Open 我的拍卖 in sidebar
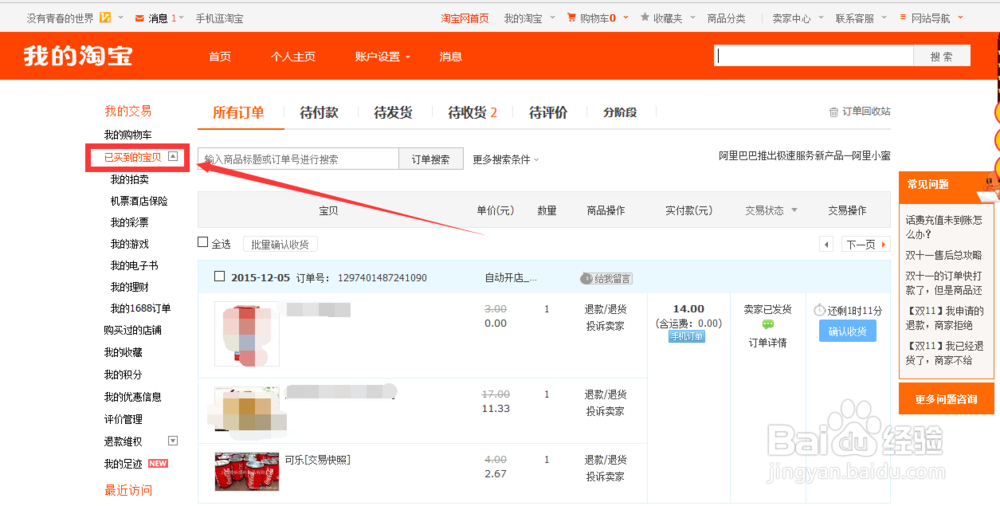Screen dimensions: 1000x506 point(129,180)
